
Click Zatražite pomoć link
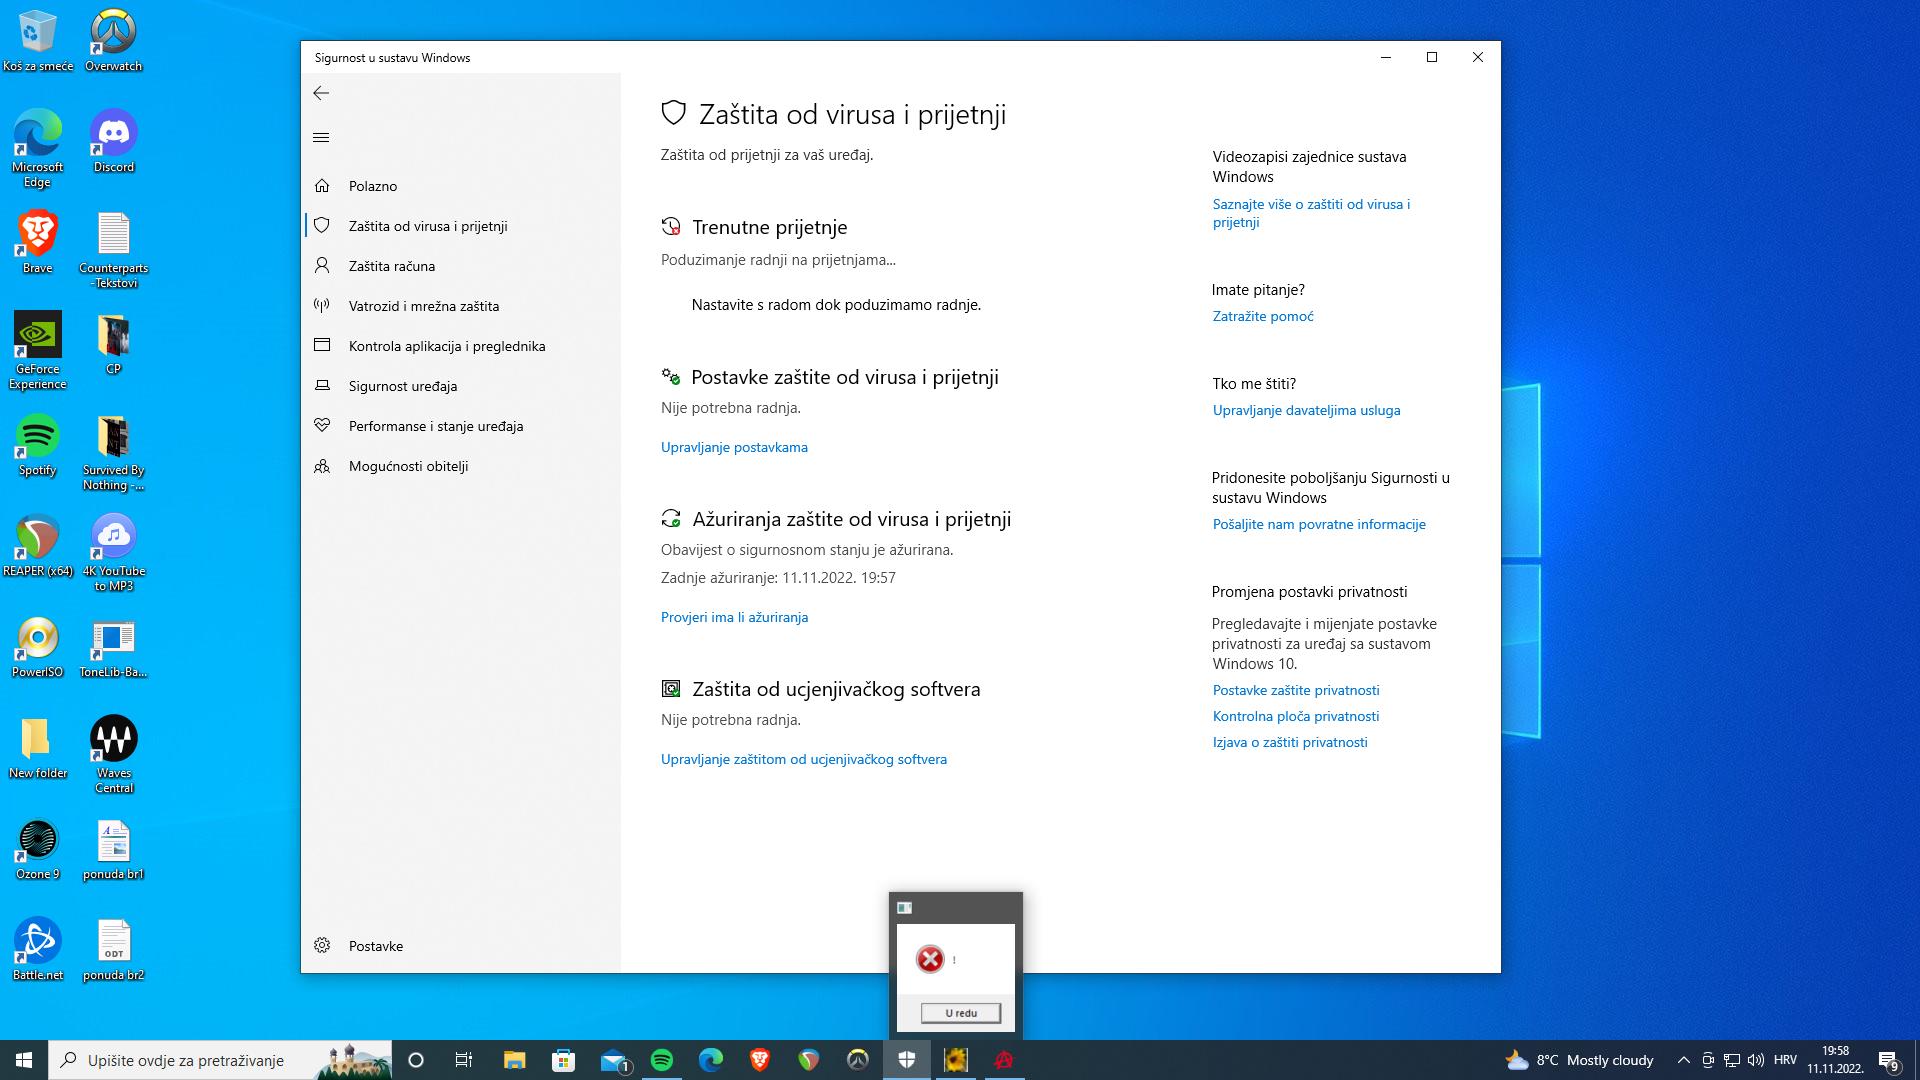[x=1263, y=316]
